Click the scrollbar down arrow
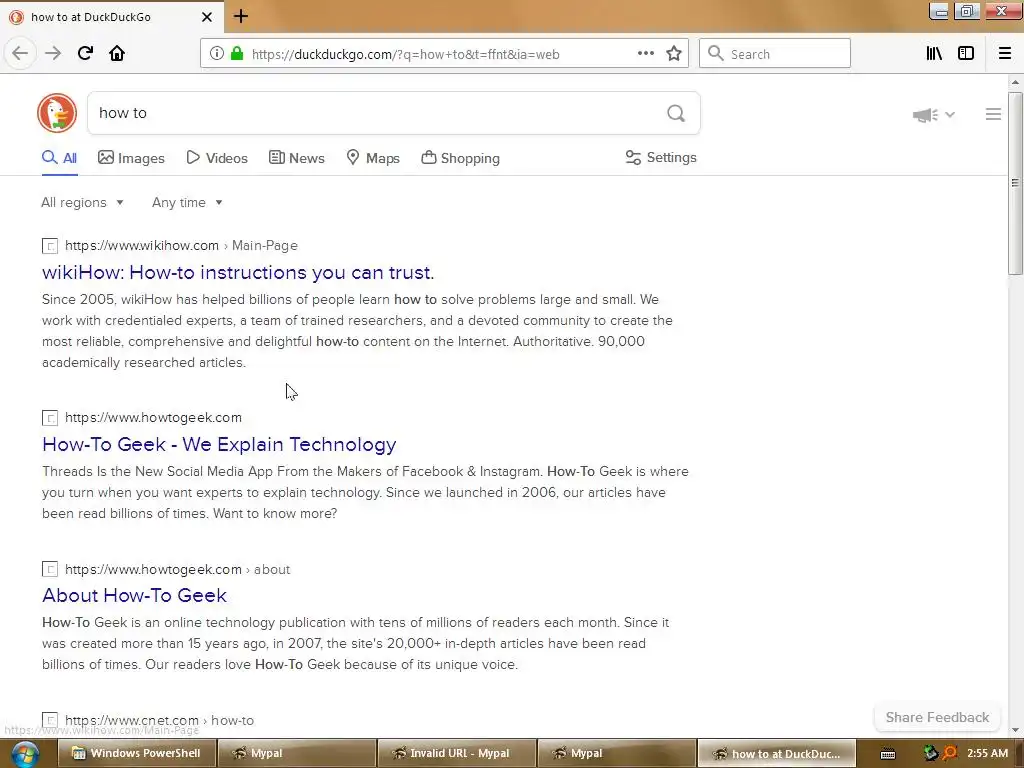Screen dimensions: 1024x768 coord(1015,730)
